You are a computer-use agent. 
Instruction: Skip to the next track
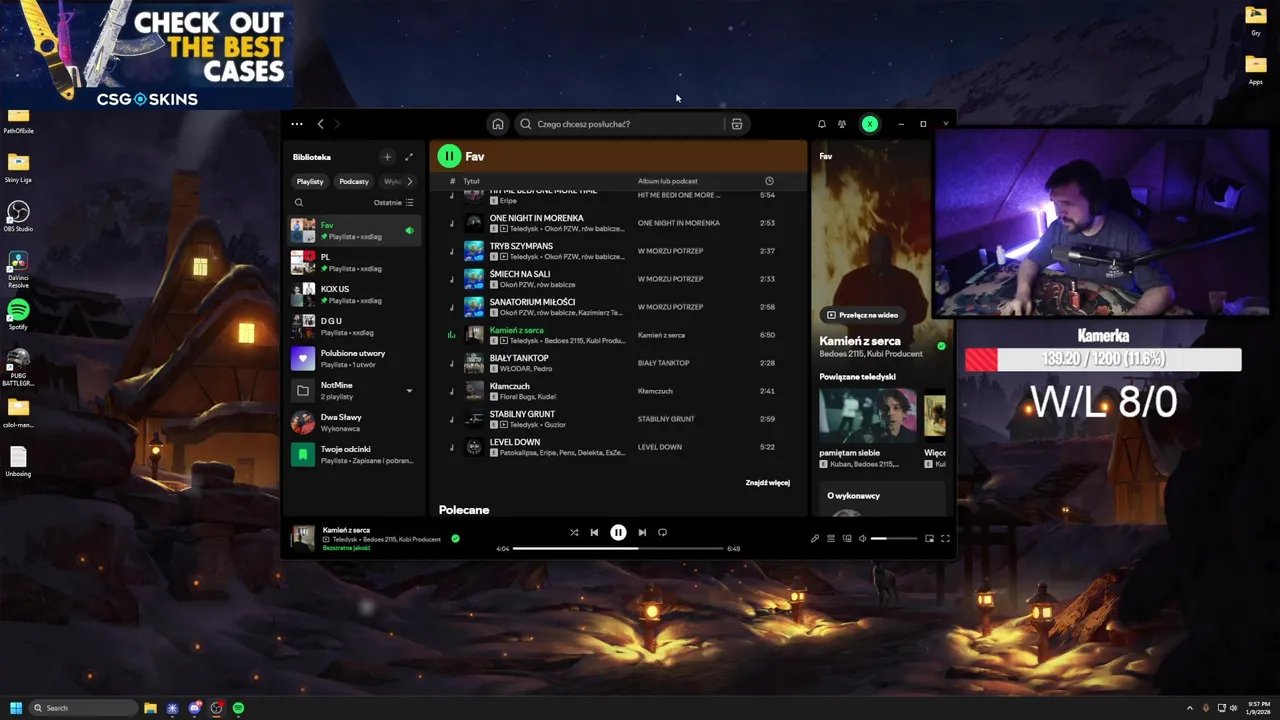642,532
